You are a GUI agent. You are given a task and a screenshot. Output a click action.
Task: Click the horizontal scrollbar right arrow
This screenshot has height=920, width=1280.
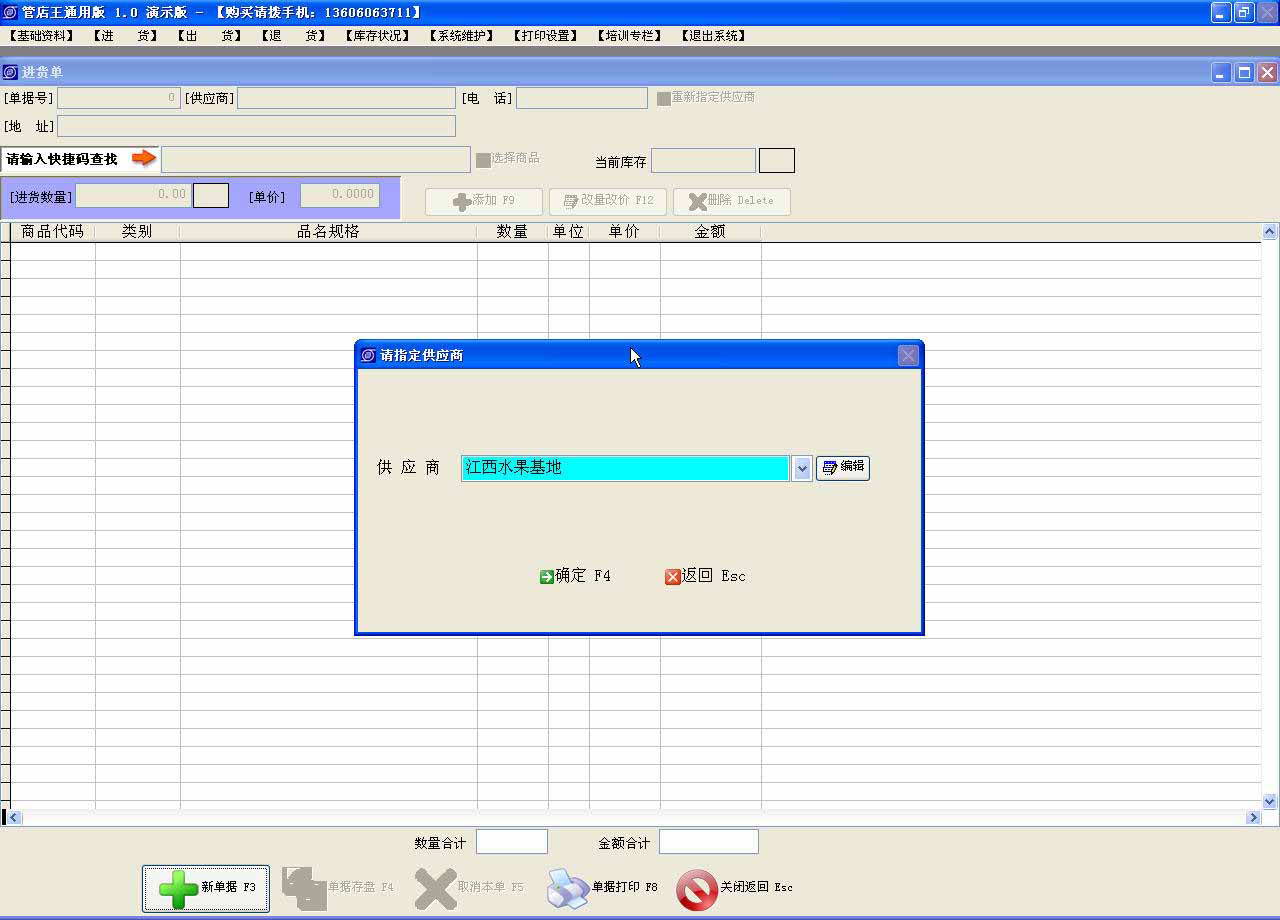1253,818
